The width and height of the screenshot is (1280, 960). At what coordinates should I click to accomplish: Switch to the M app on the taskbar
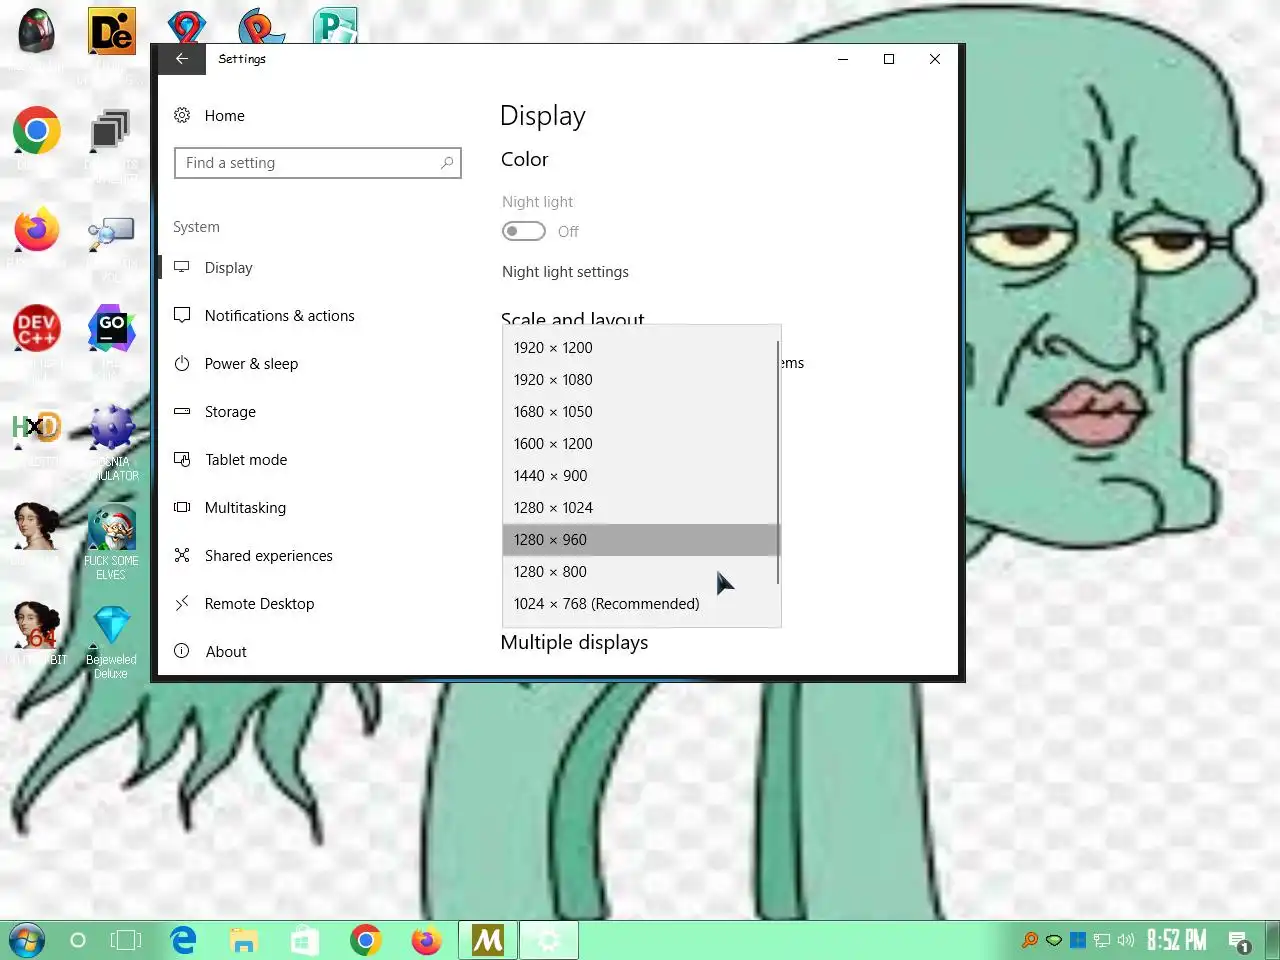[x=488, y=941]
